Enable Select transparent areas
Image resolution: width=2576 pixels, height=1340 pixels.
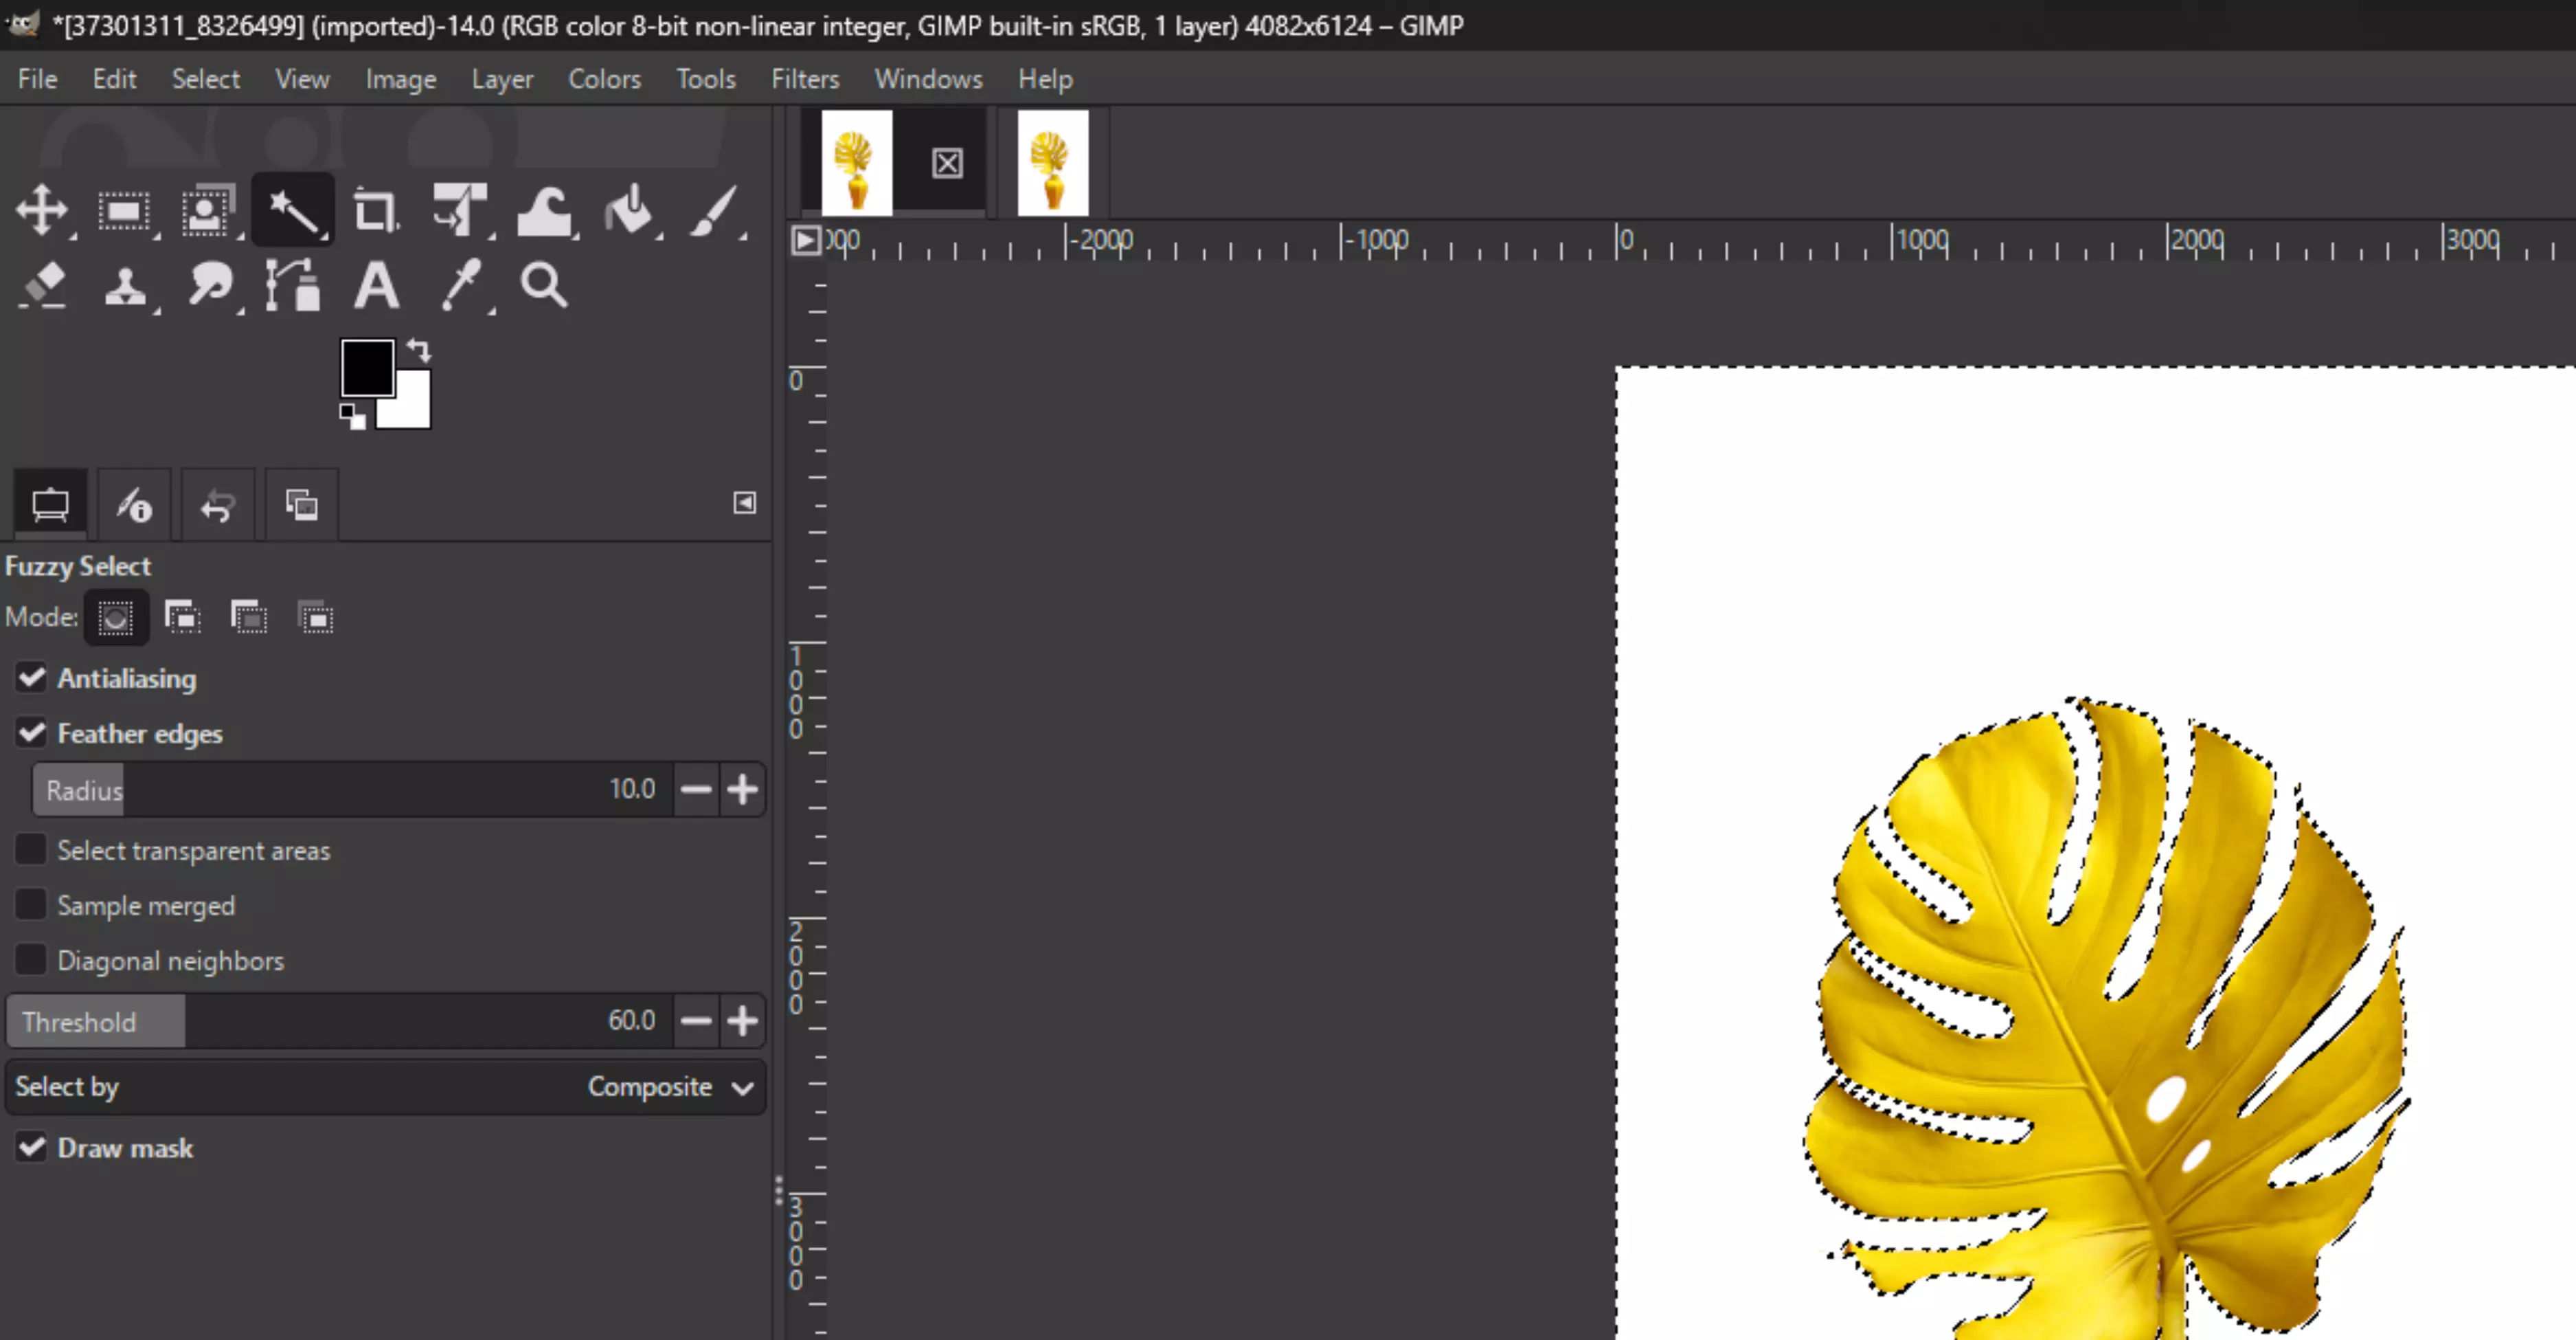(31, 849)
